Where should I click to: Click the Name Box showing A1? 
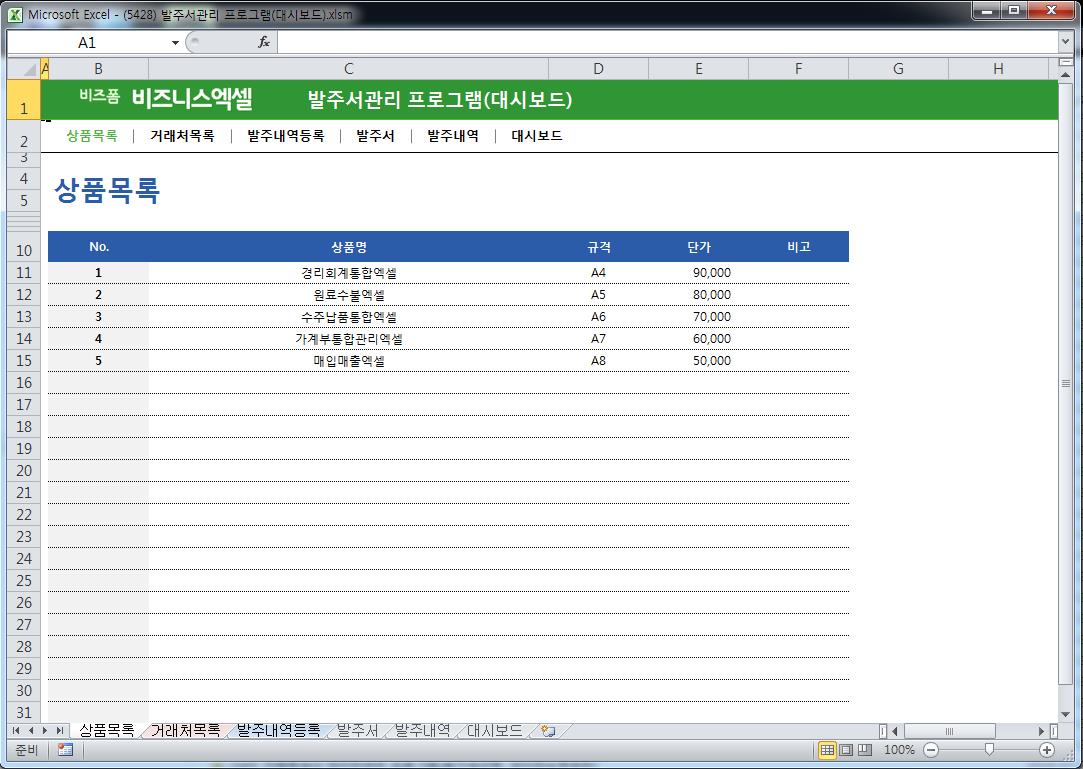(87, 43)
